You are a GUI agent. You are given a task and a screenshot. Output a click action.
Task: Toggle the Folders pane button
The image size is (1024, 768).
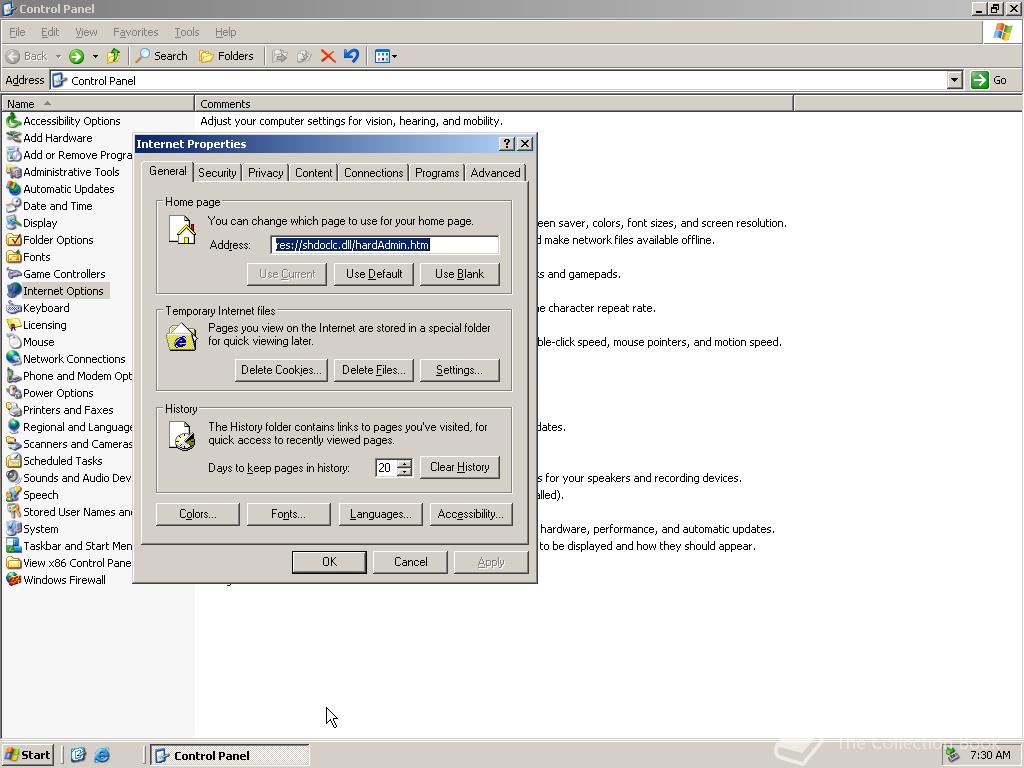click(x=226, y=56)
